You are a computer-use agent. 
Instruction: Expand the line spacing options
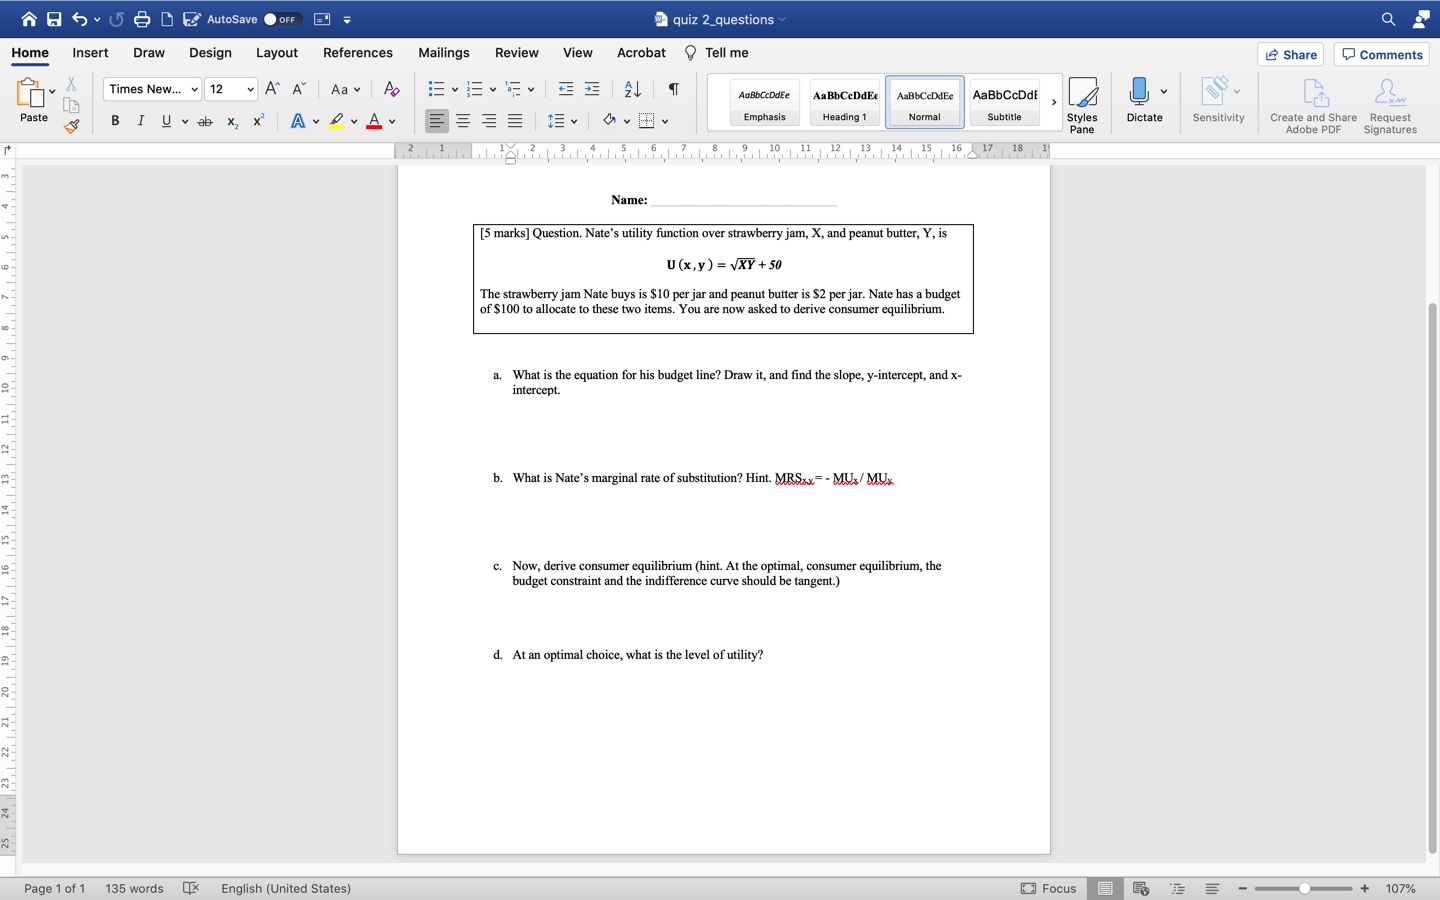[572, 120]
